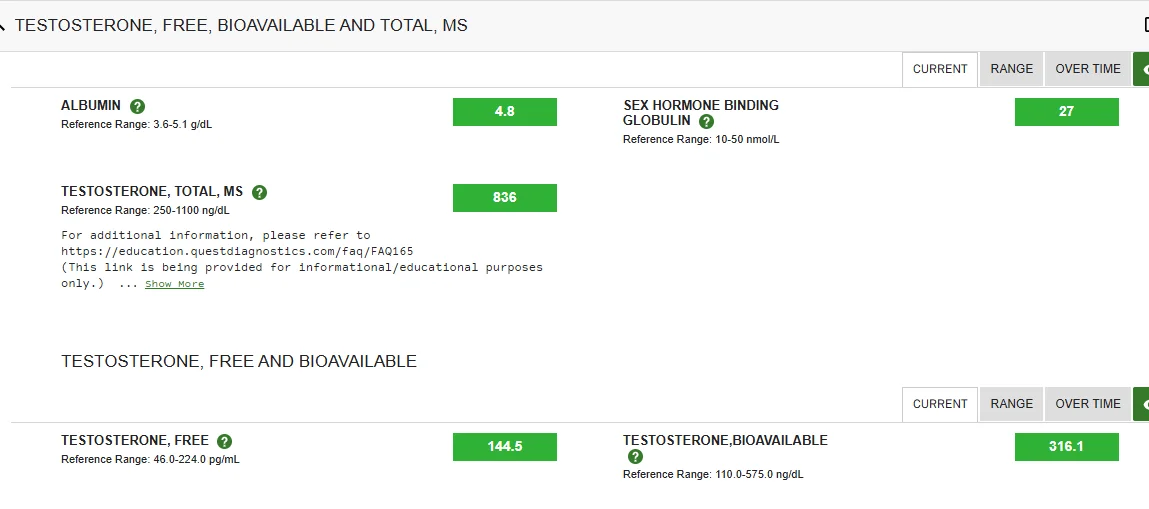Click the green 836 total testosterone value
Screen dimensions: 1149x509
point(505,198)
